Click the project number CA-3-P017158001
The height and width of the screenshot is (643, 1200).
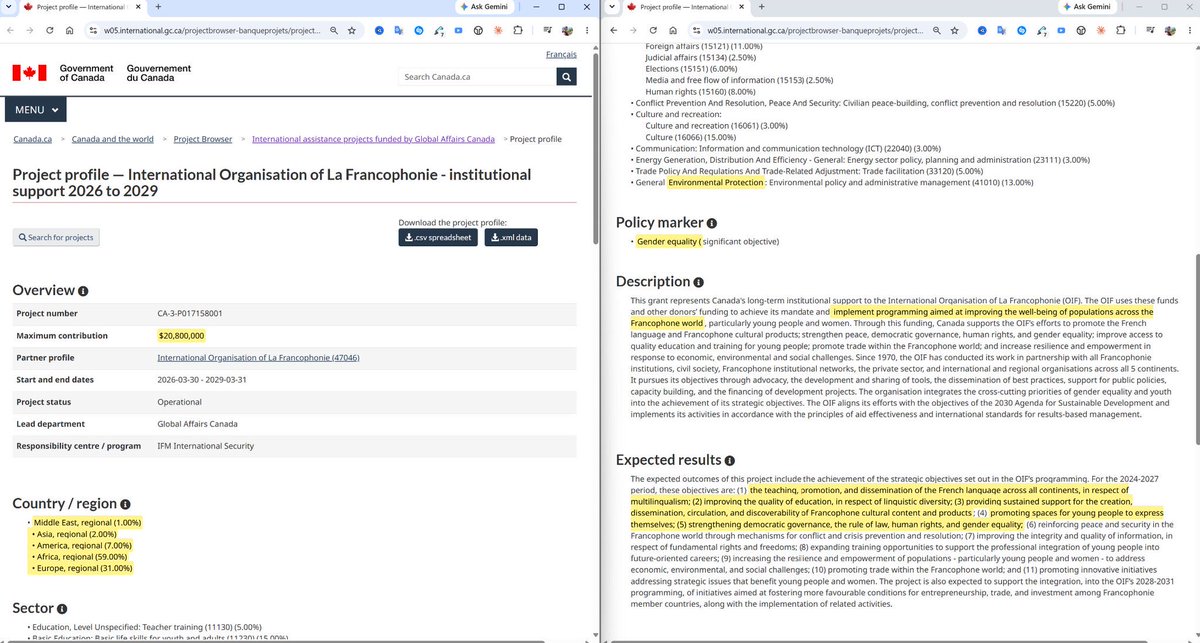tap(189, 313)
